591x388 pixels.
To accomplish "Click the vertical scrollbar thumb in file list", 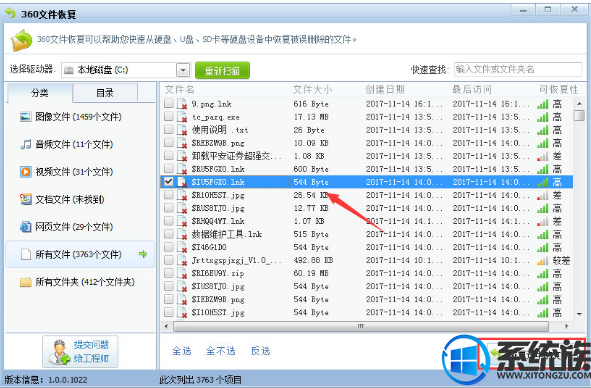I will pos(579,115).
